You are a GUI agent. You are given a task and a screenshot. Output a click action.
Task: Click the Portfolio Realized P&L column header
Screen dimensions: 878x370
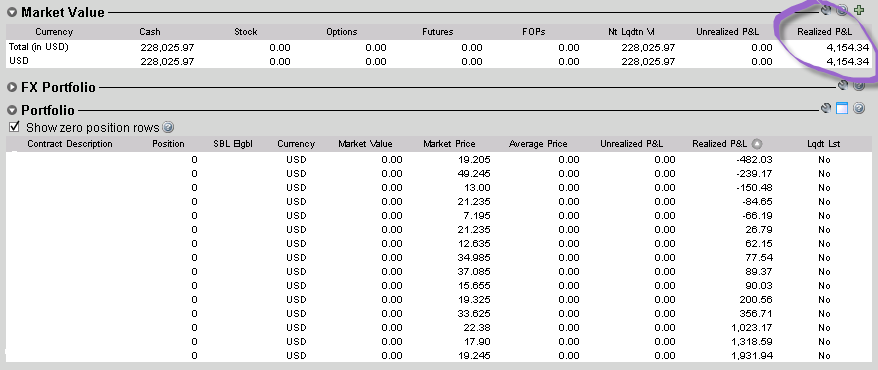pyautogui.click(x=720, y=144)
